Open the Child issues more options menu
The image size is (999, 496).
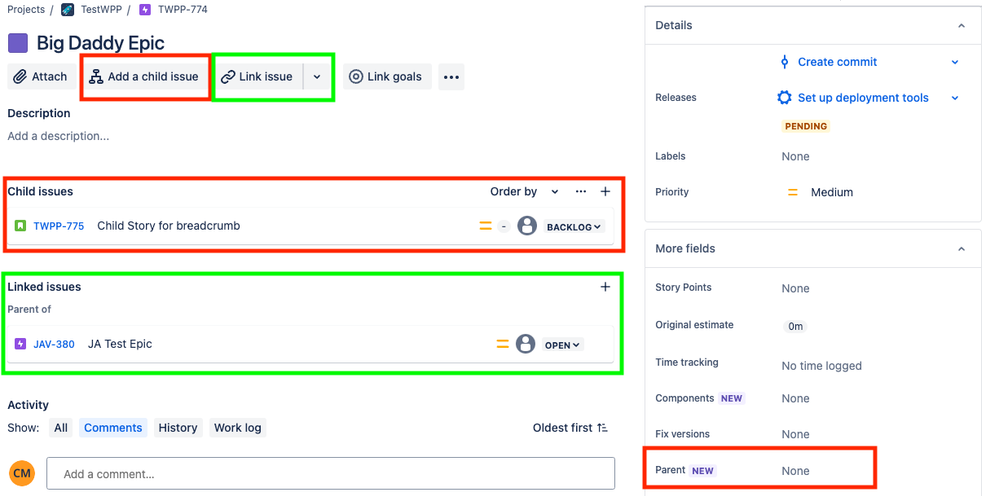[x=580, y=192]
